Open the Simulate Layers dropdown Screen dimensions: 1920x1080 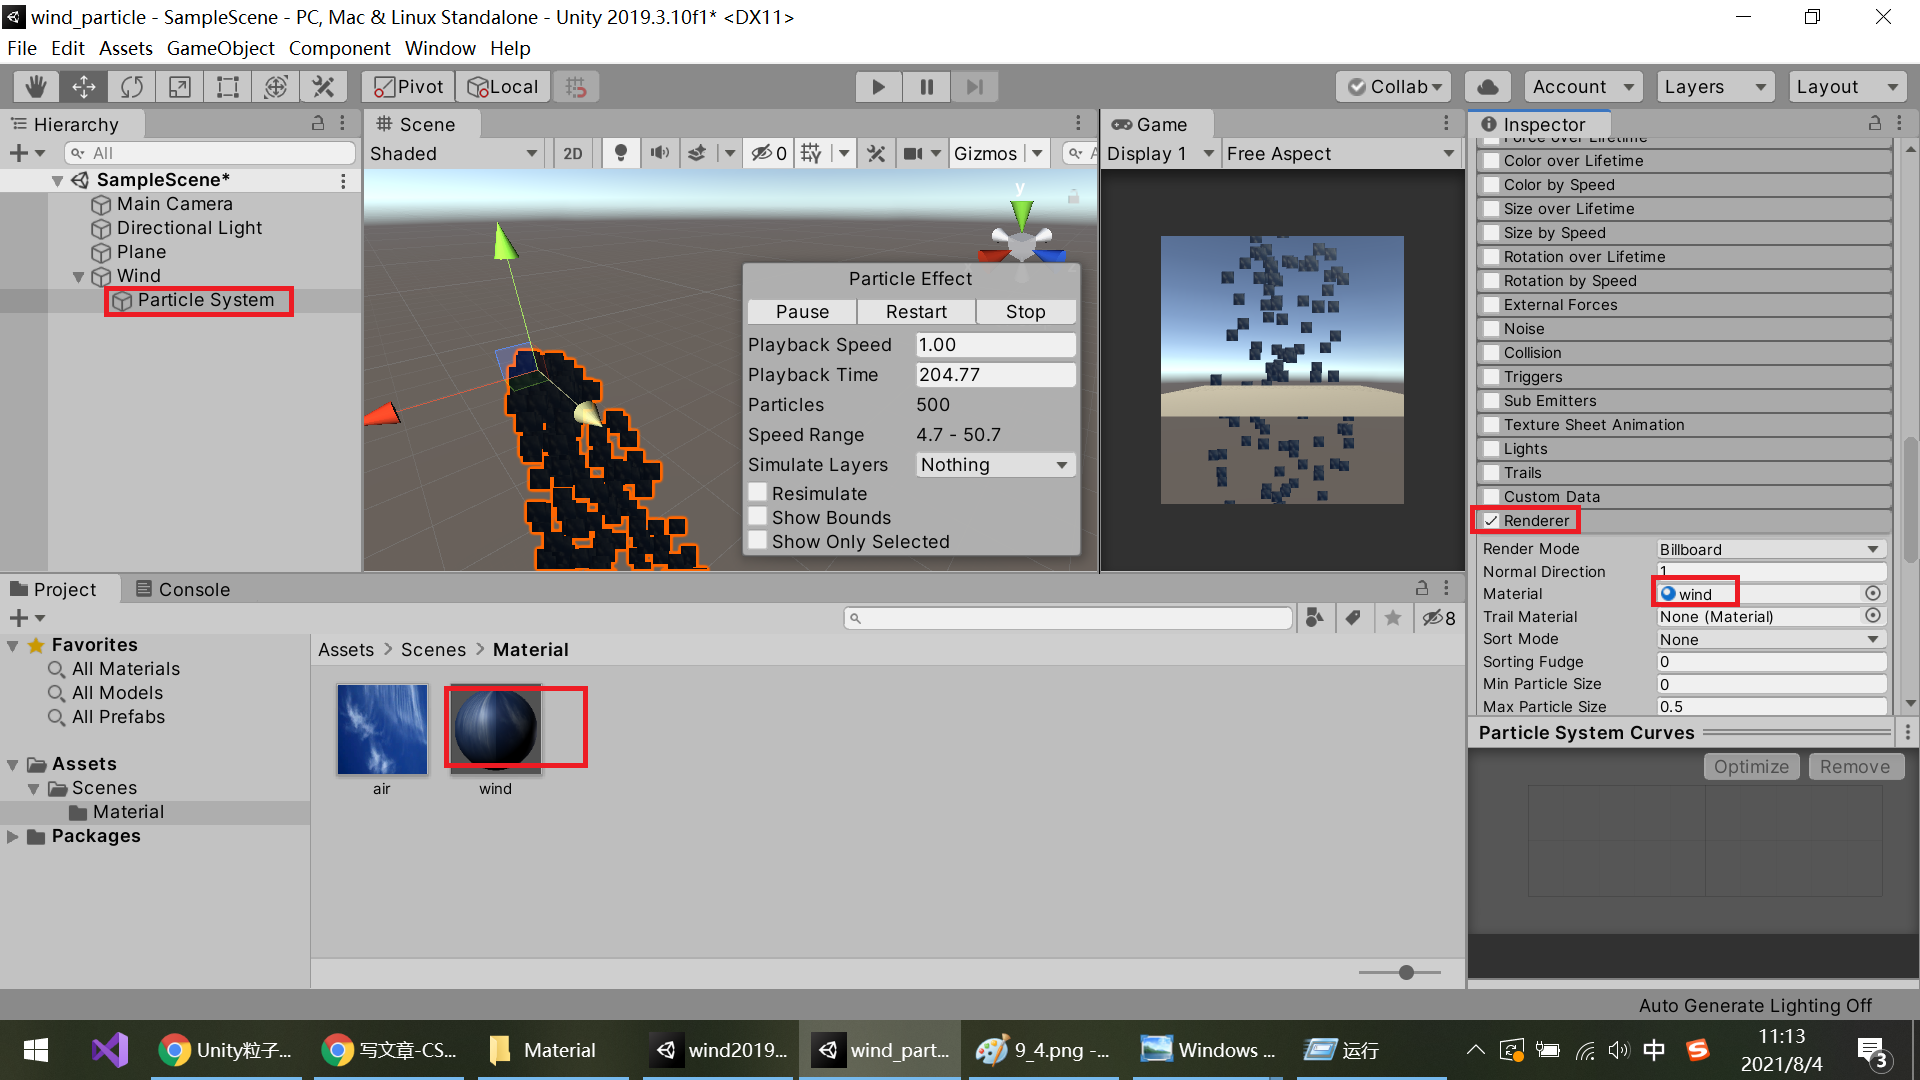coord(995,465)
